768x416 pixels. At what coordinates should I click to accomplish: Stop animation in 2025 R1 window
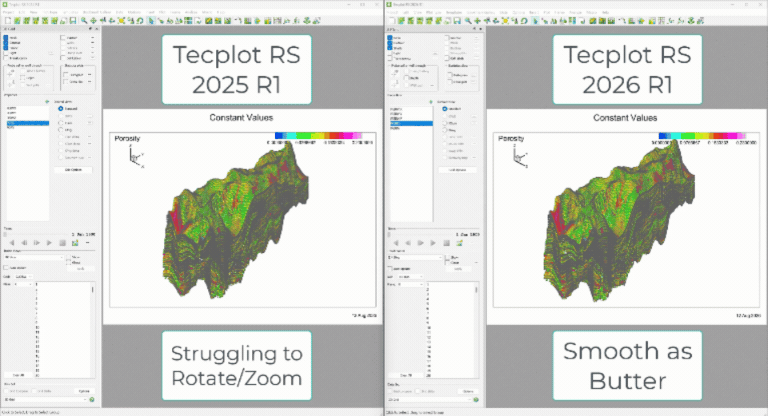(x=62, y=243)
